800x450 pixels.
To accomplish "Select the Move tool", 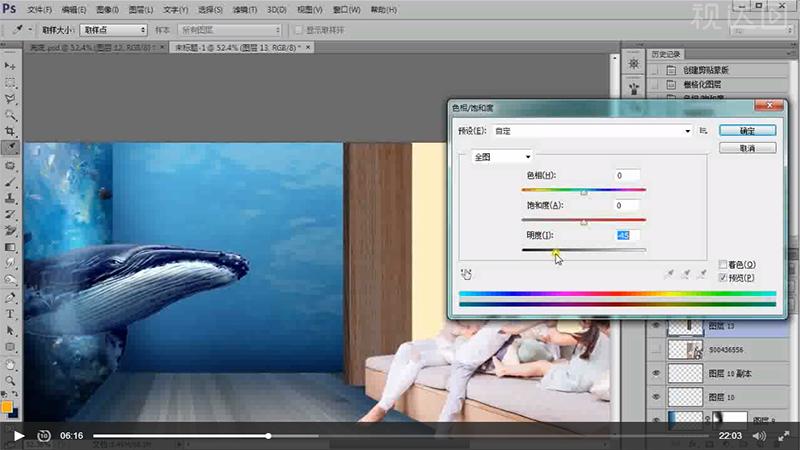I will [x=10, y=66].
